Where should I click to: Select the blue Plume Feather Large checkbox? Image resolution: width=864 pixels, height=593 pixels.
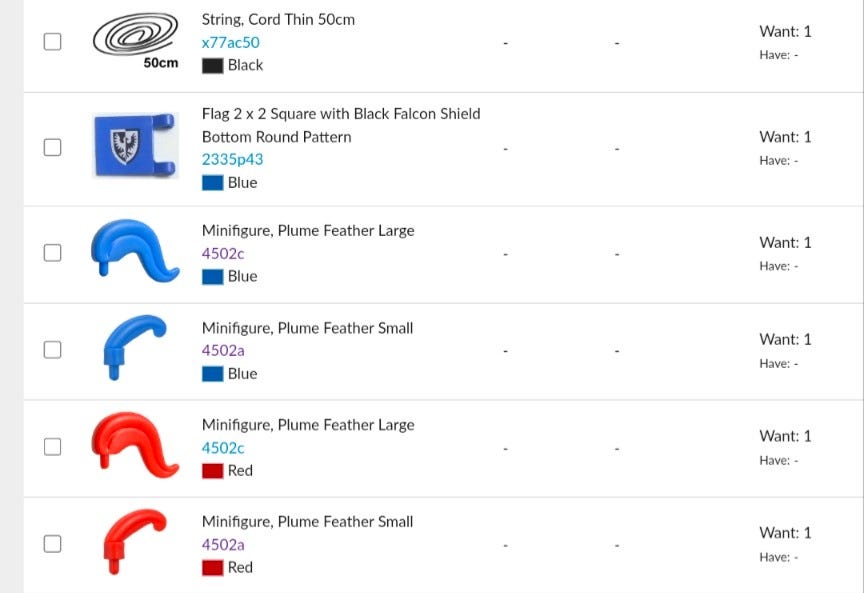coord(52,253)
